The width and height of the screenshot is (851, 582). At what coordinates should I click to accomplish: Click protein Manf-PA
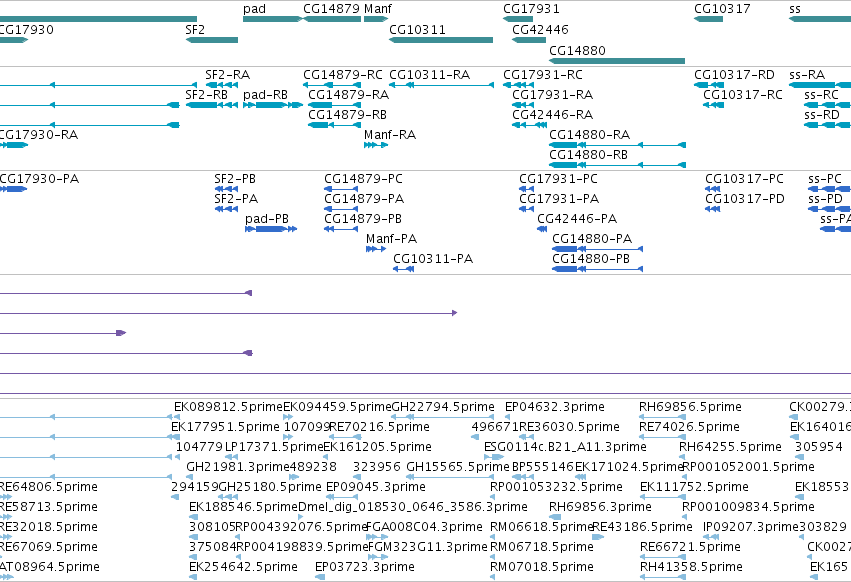[x=376, y=249]
